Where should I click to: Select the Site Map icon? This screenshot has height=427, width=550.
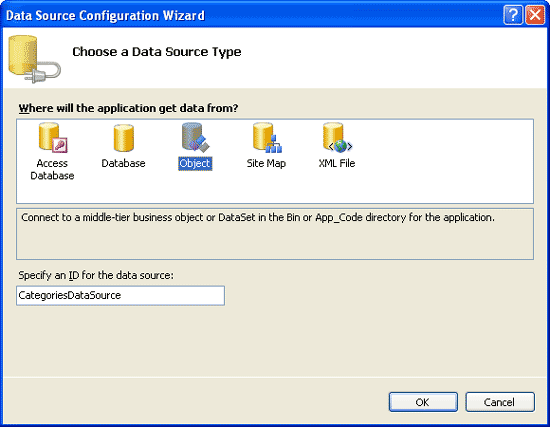click(267, 138)
